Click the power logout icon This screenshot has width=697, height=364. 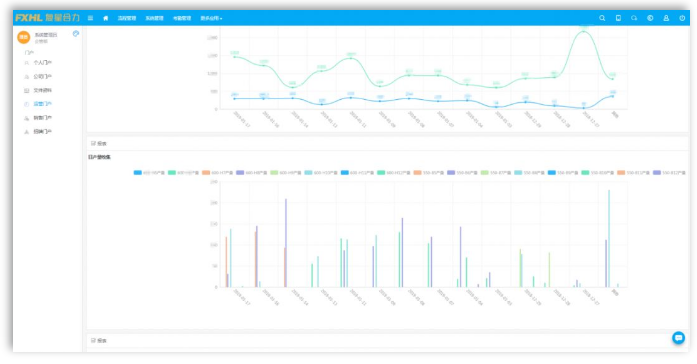tap(682, 18)
